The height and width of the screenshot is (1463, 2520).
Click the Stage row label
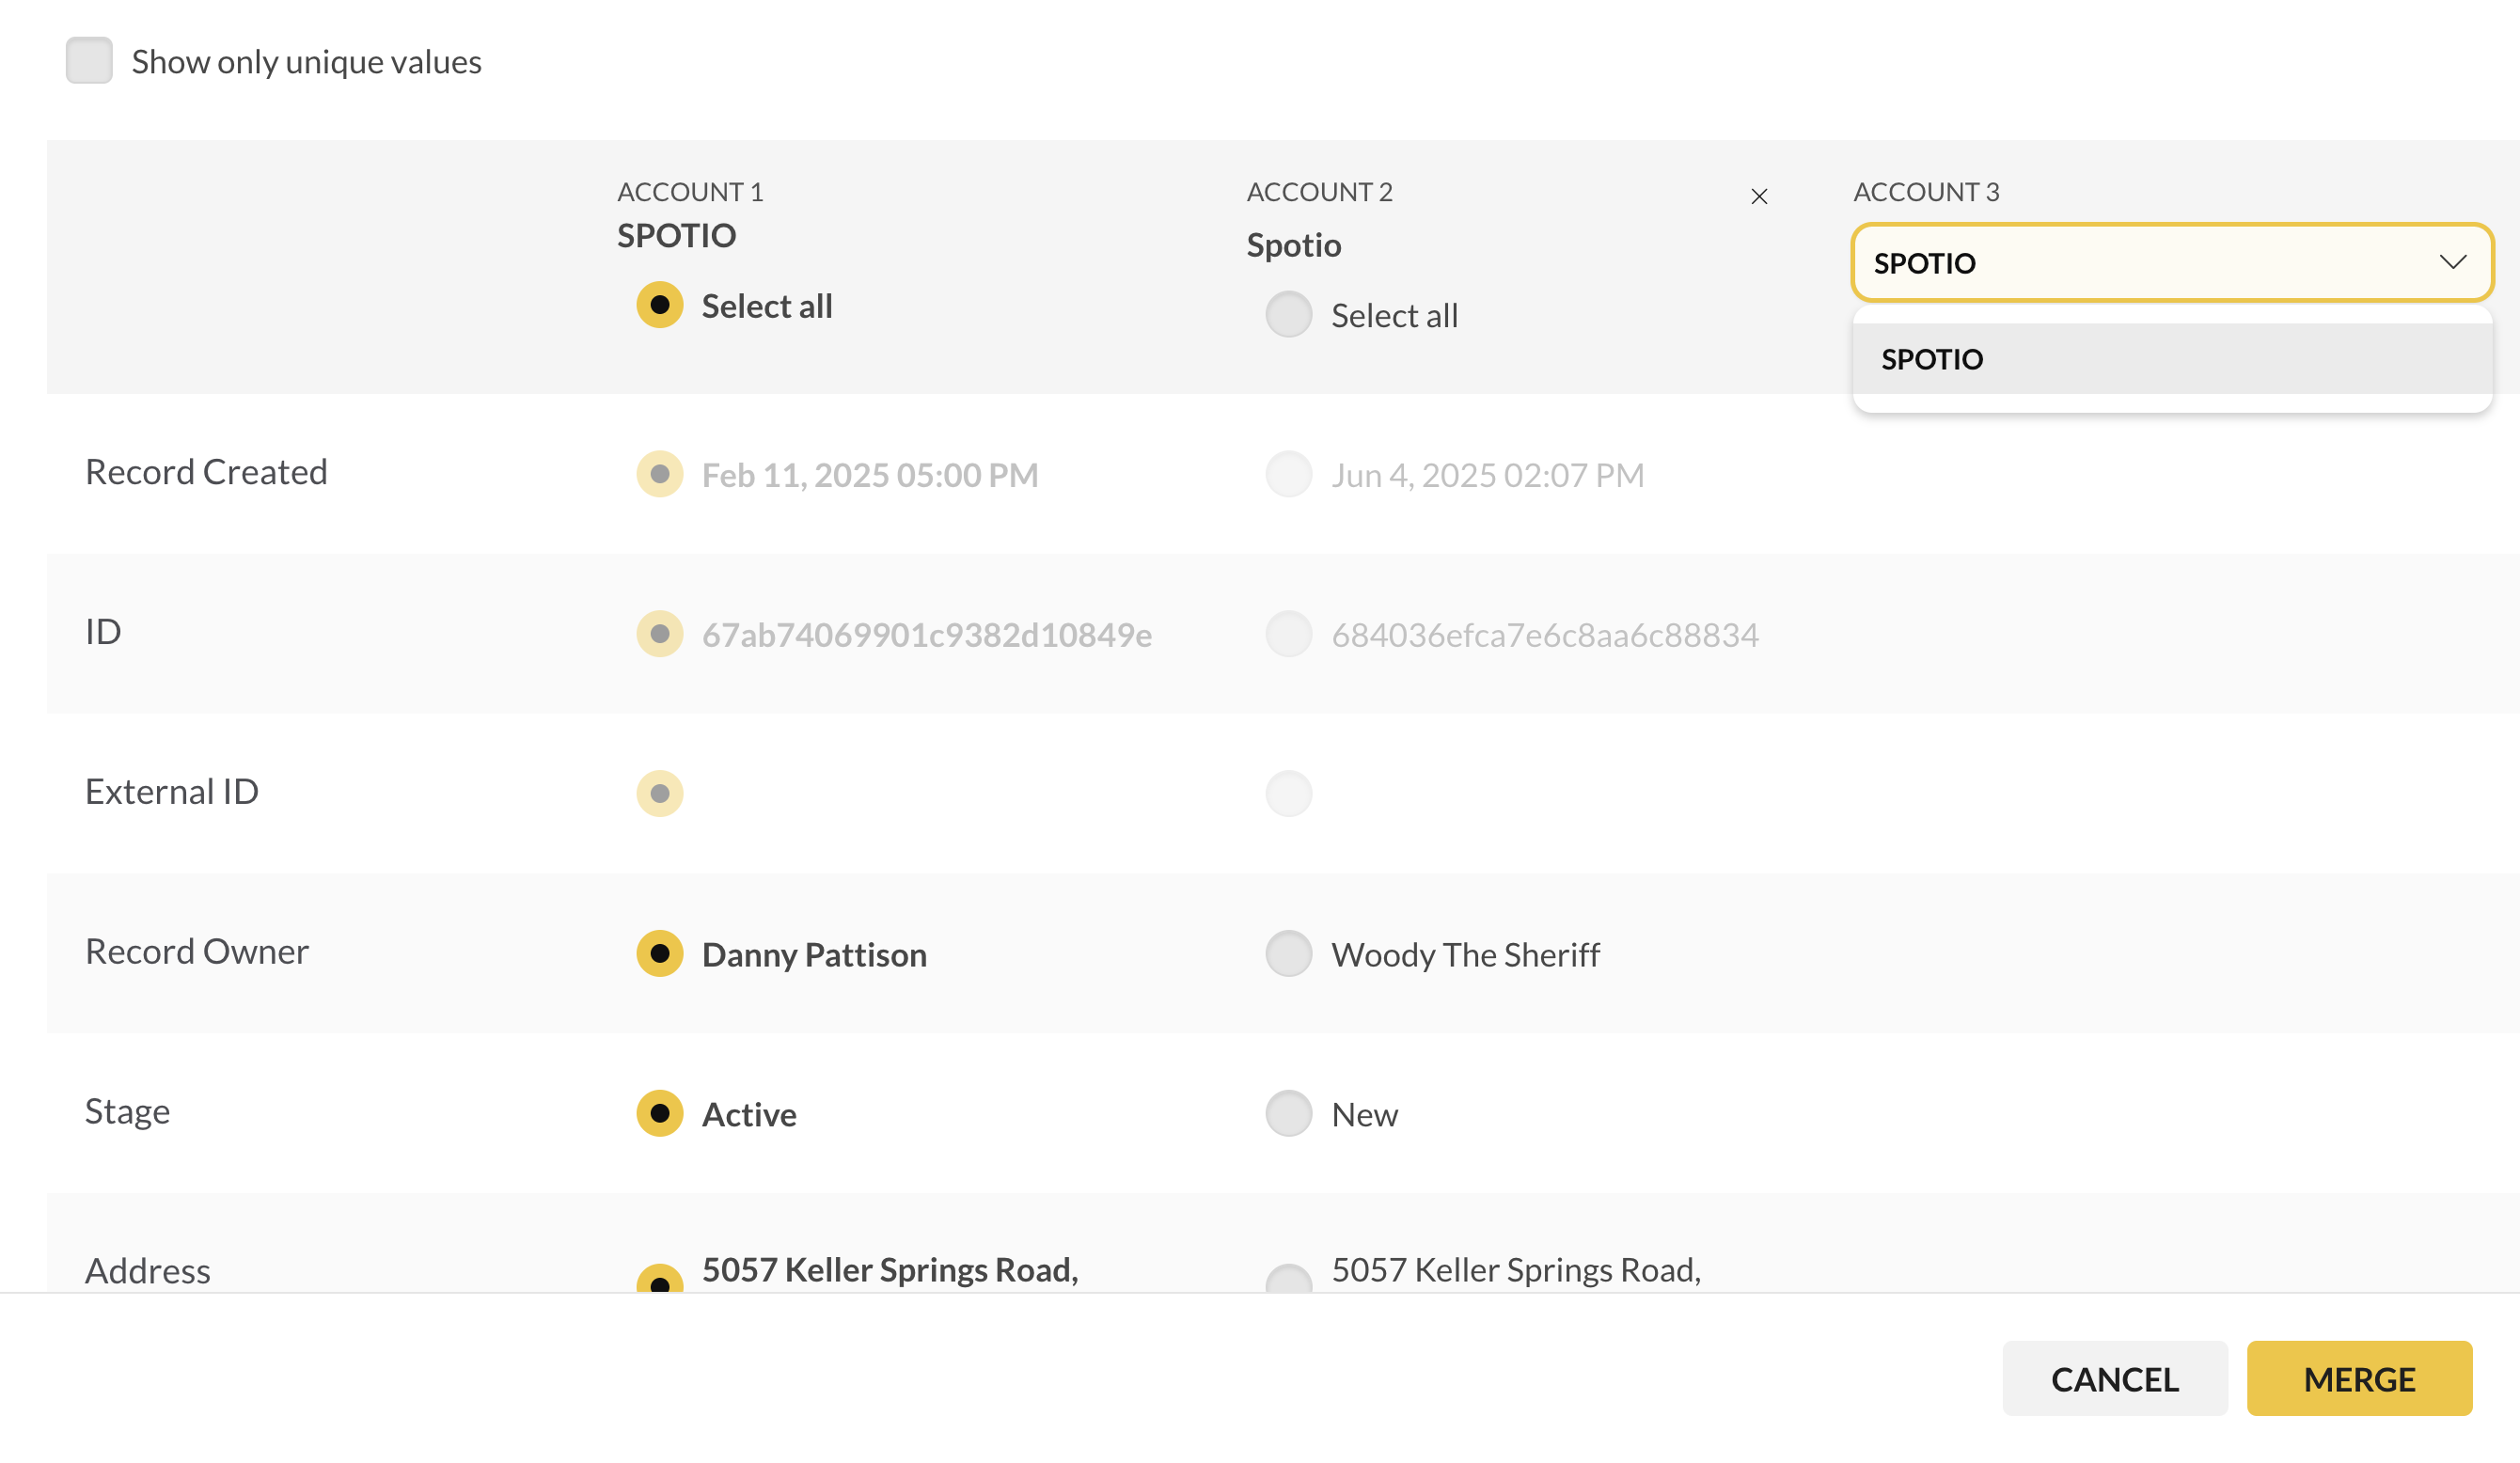click(x=127, y=1112)
